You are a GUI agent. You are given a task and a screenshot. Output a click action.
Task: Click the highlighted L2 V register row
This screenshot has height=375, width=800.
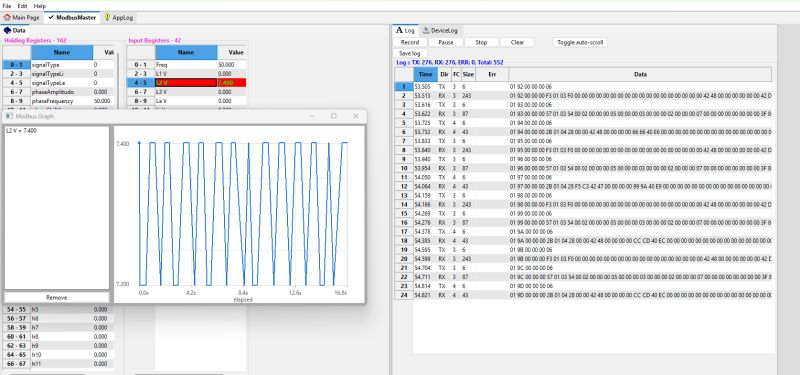tap(187, 83)
